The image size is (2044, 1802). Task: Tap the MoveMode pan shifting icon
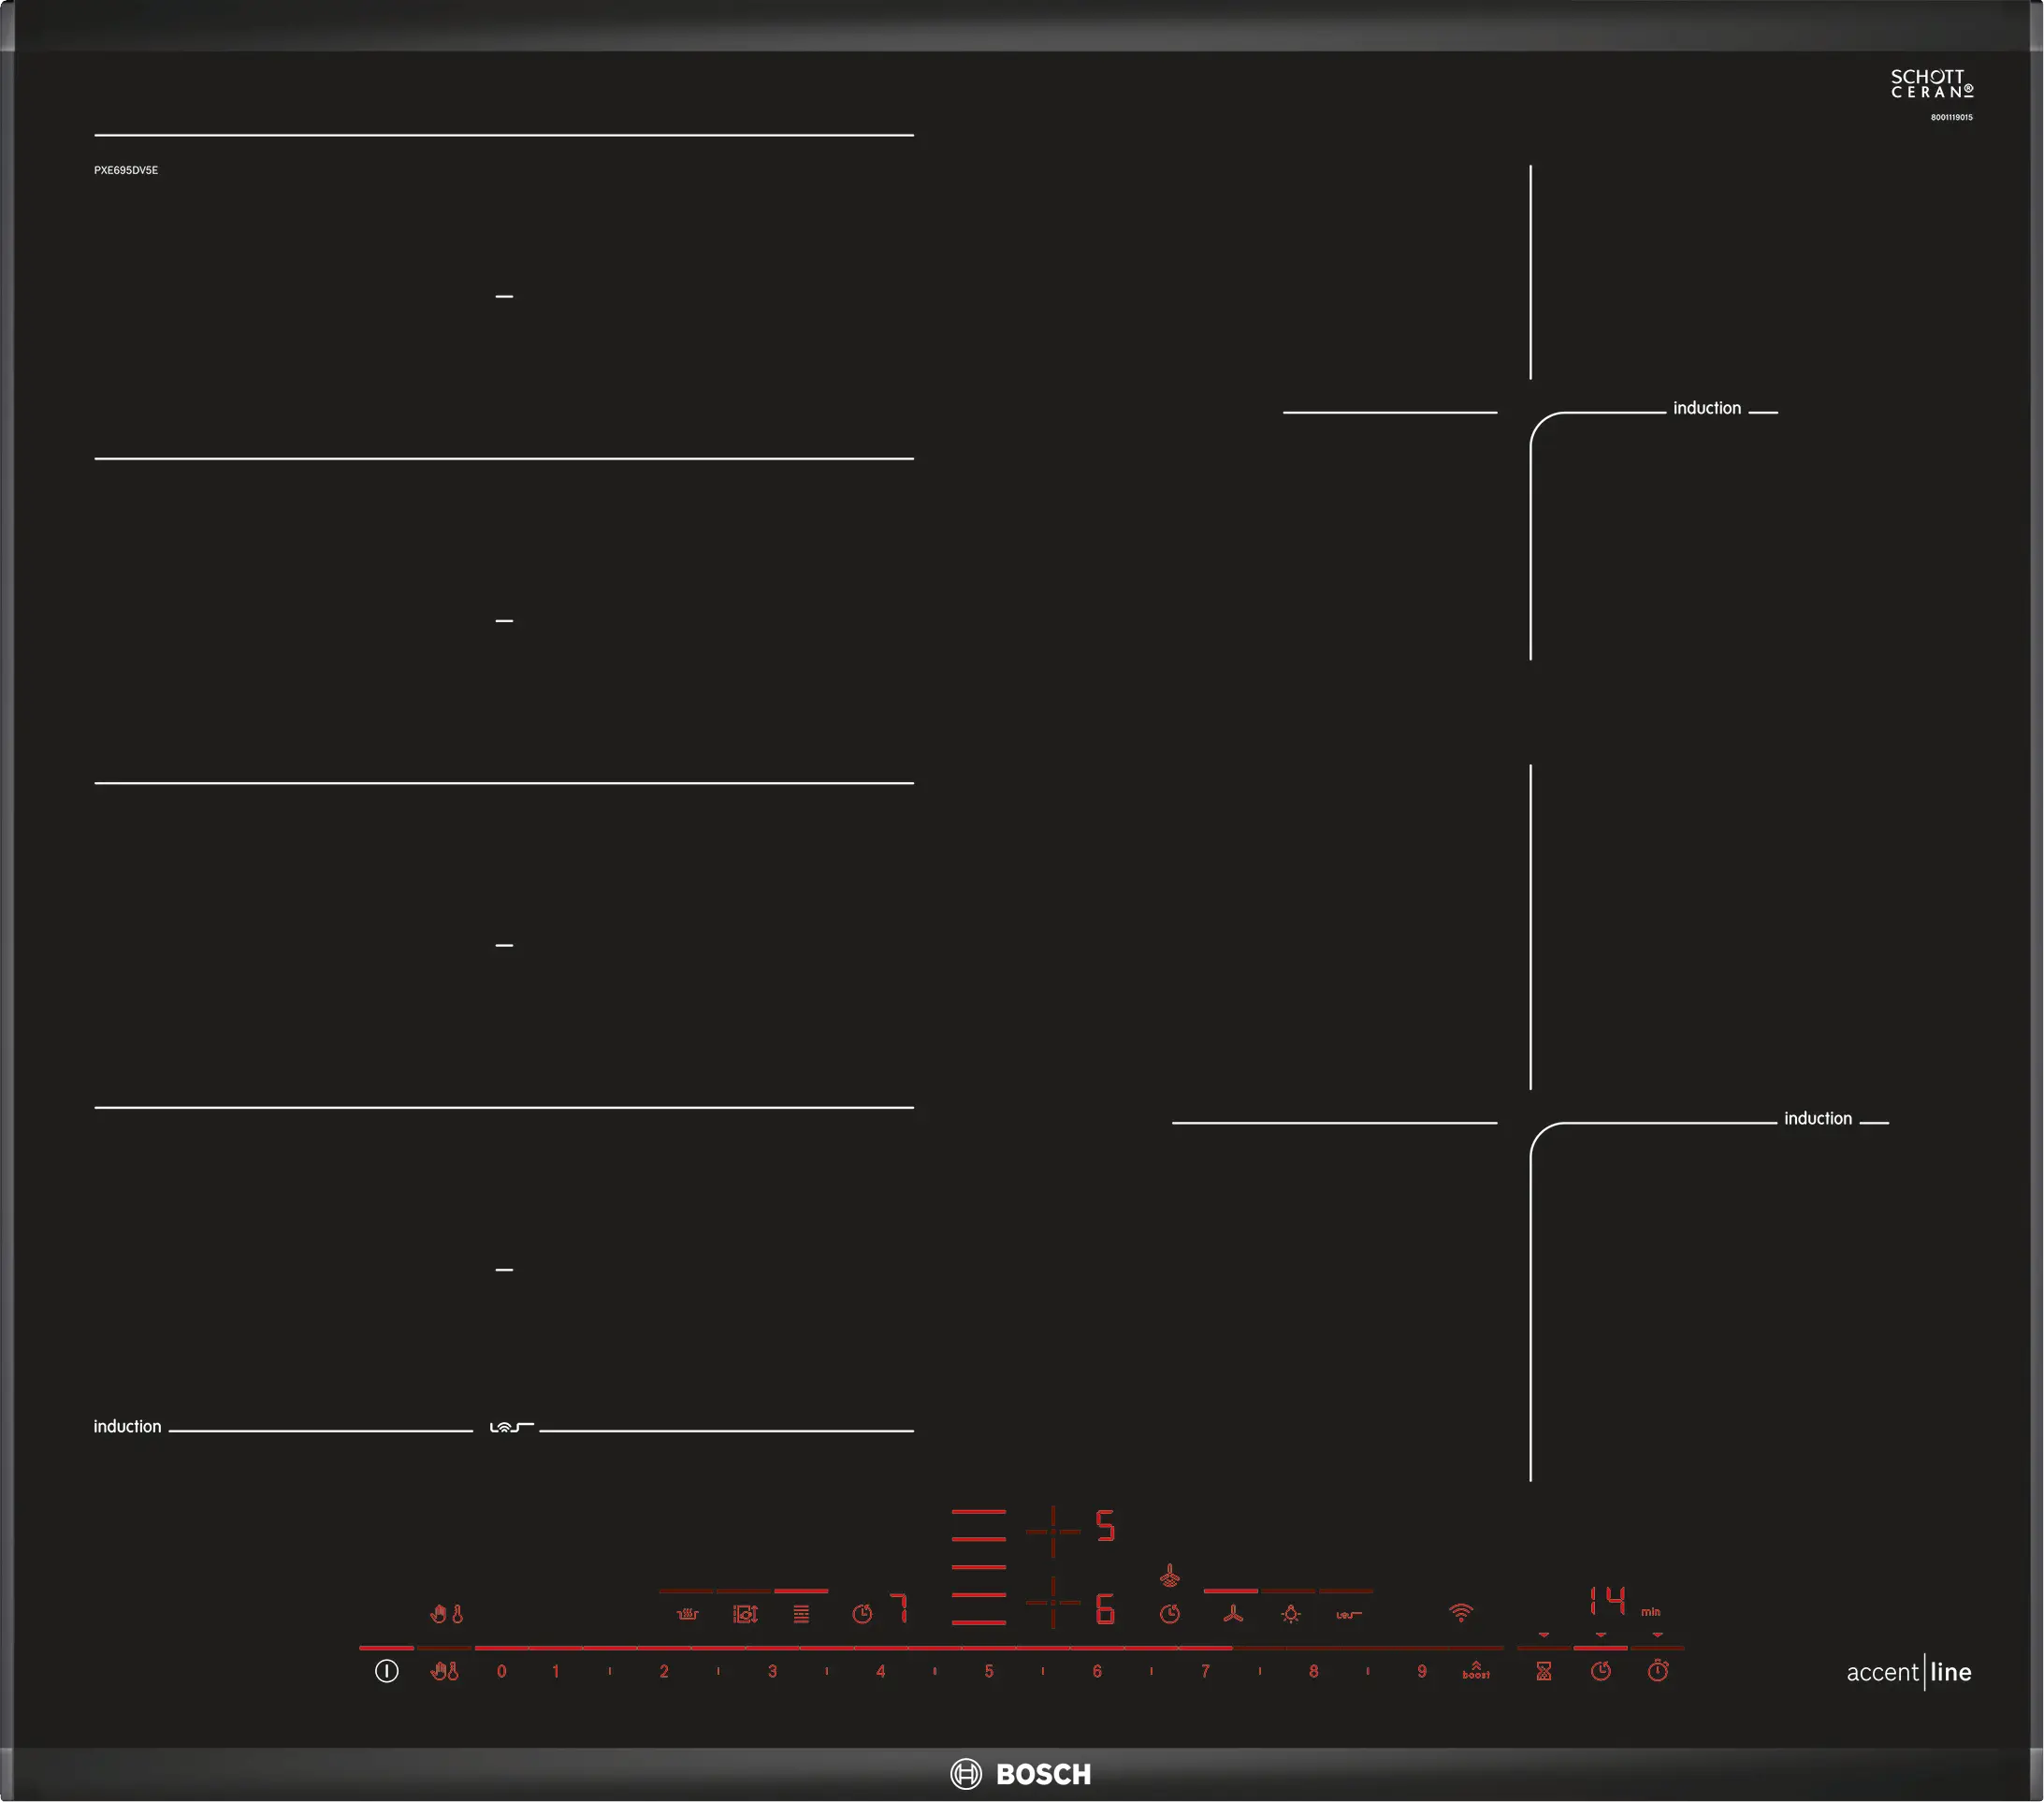pos(745,1614)
